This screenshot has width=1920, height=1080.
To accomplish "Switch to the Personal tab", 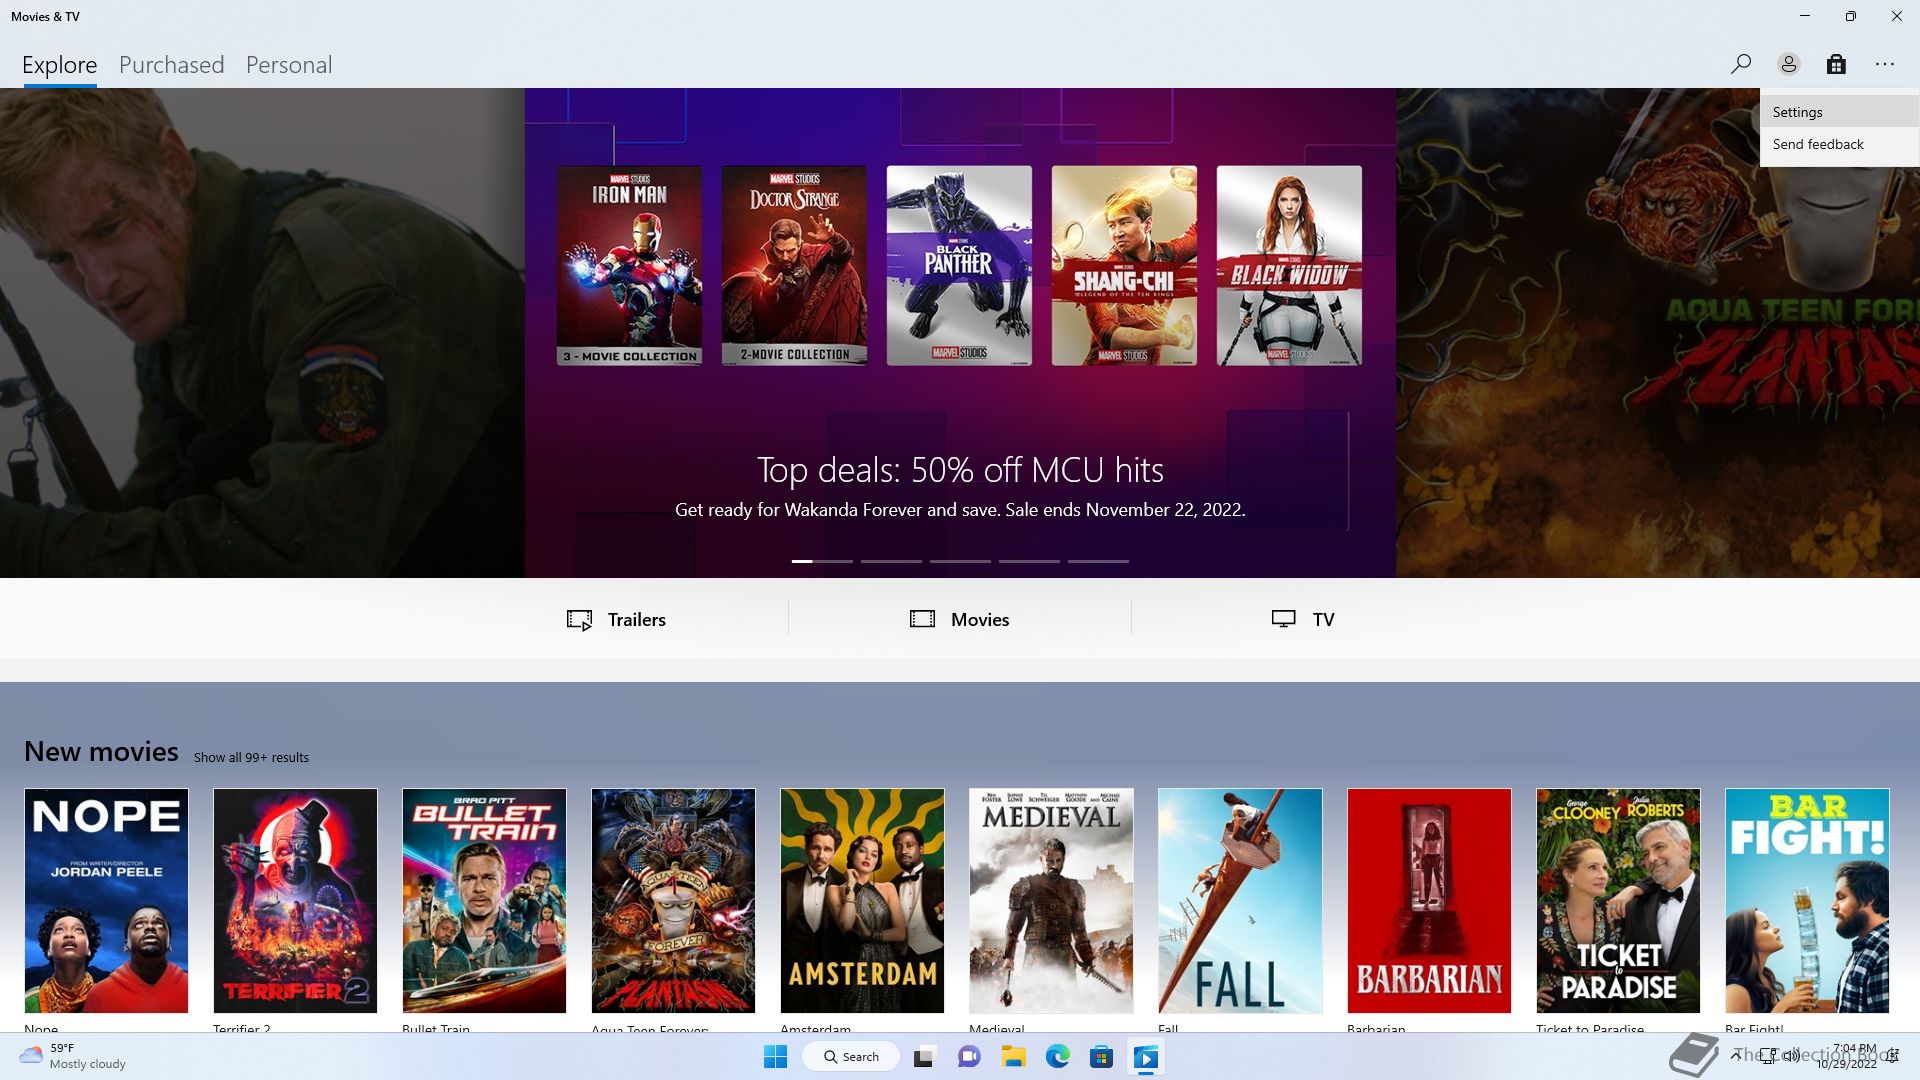I will click(x=289, y=65).
